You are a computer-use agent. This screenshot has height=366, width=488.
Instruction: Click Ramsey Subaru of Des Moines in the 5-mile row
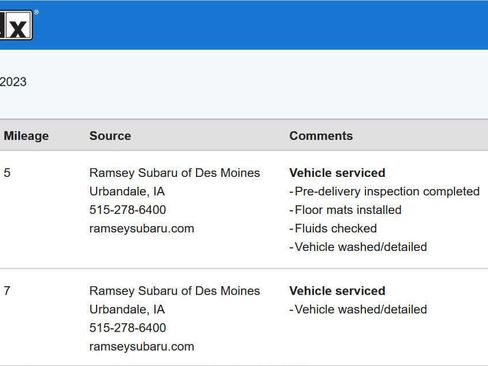175,173
